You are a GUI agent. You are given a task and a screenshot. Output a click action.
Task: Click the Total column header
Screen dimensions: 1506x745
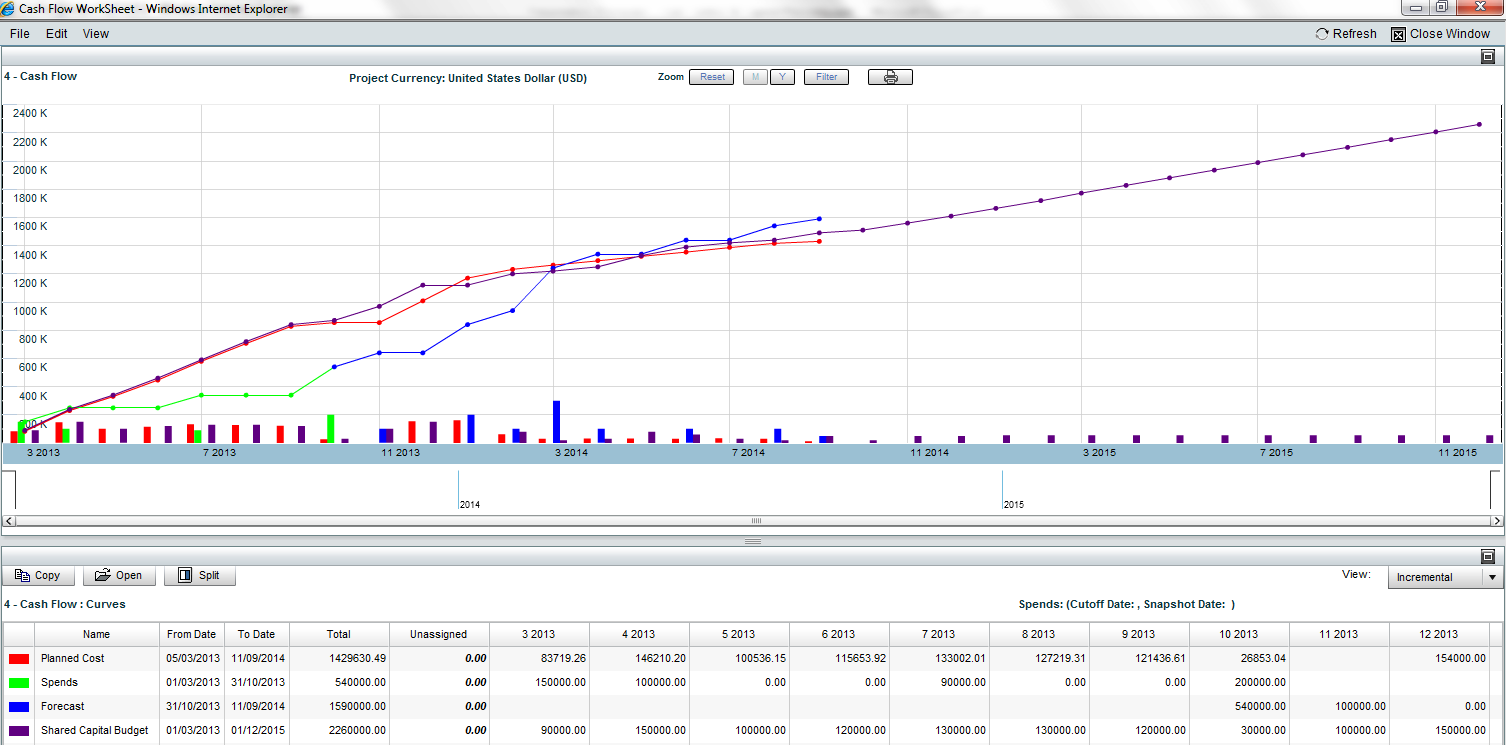pyautogui.click(x=339, y=634)
